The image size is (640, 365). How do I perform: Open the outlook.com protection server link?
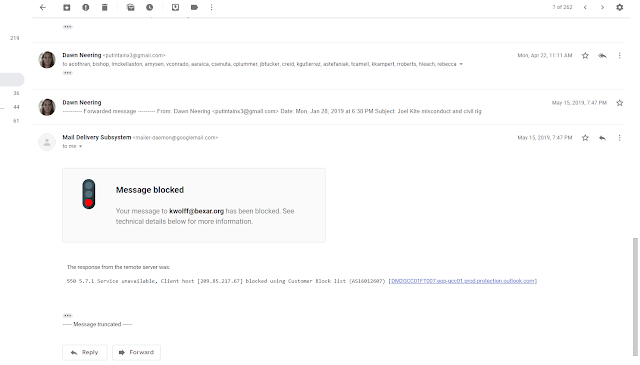[462, 281]
